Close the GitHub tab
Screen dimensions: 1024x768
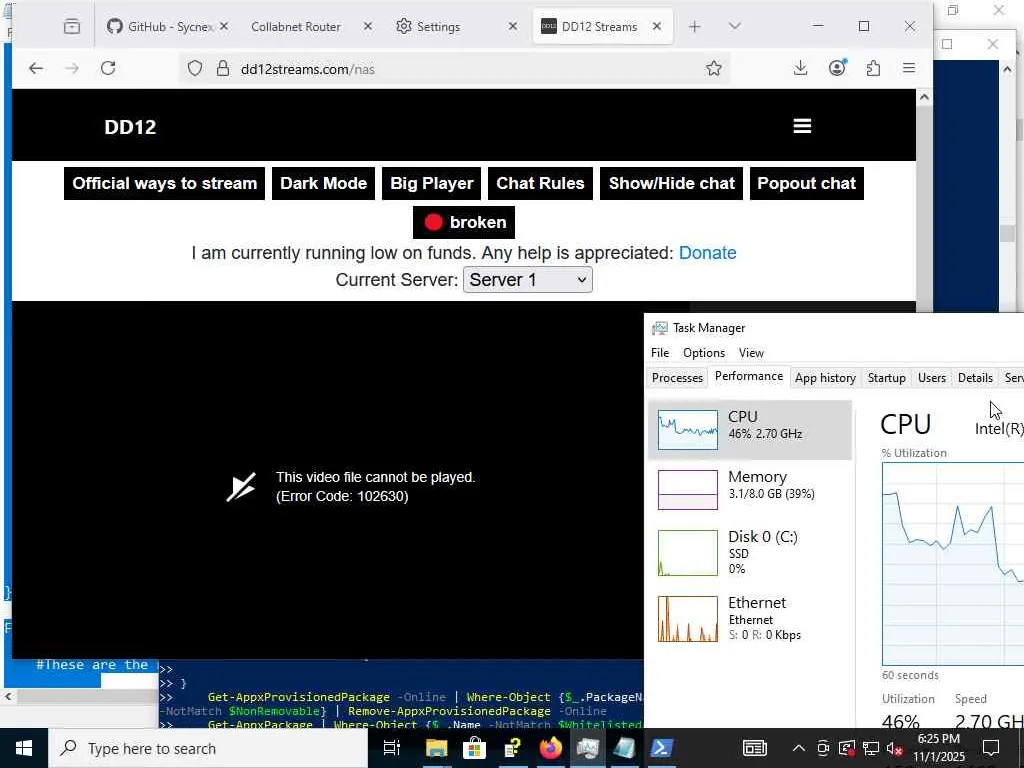(224, 27)
